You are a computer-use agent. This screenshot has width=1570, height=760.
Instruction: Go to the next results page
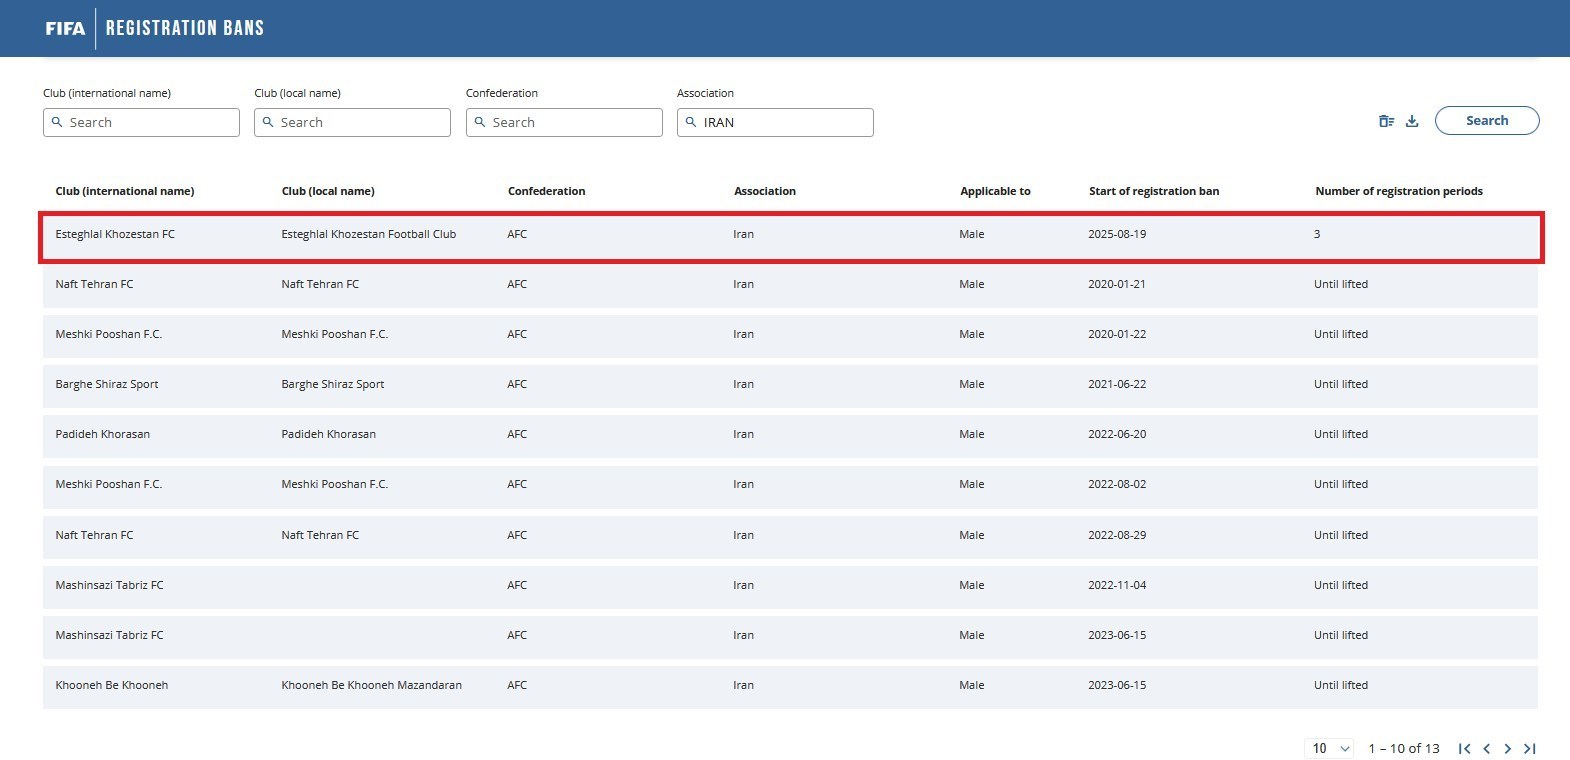(x=1508, y=748)
